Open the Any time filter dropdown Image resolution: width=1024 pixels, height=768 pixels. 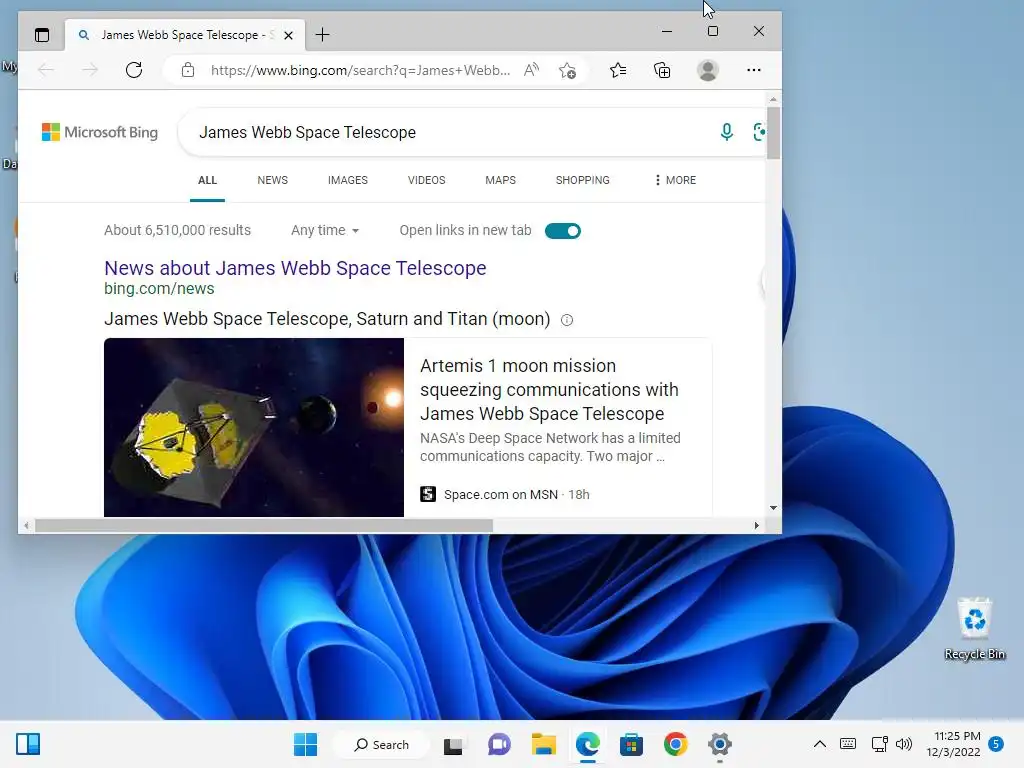coord(325,231)
